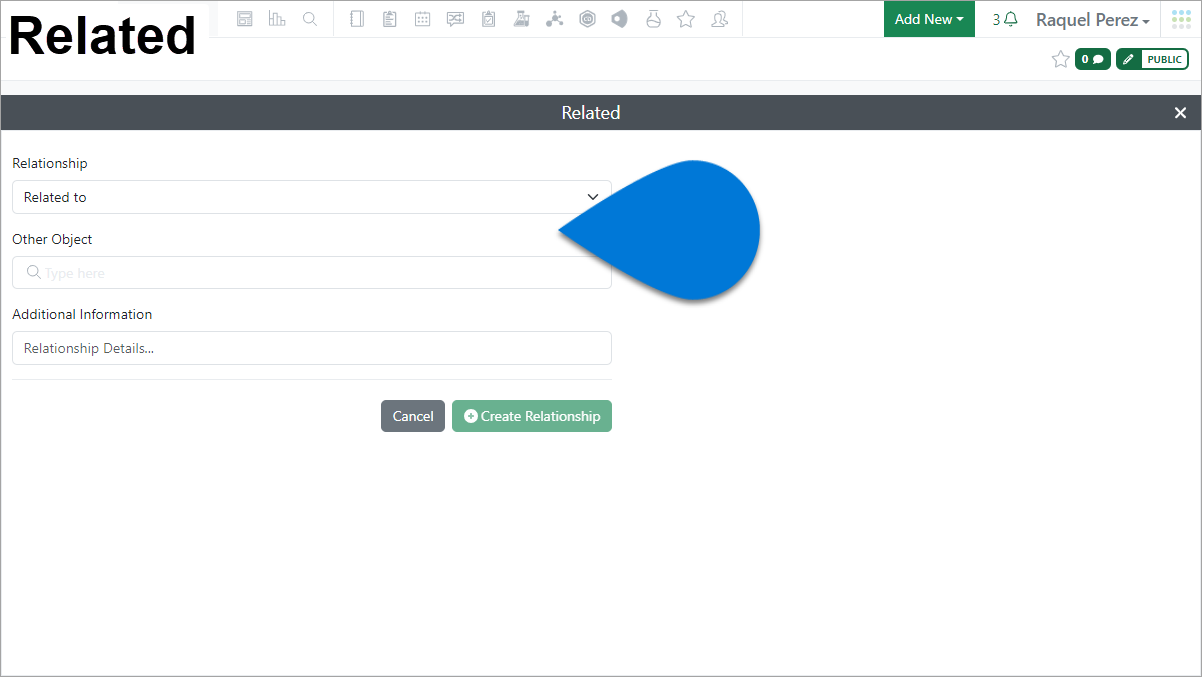Click the Other Object search field
1202x677 pixels.
tap(312, 272)
